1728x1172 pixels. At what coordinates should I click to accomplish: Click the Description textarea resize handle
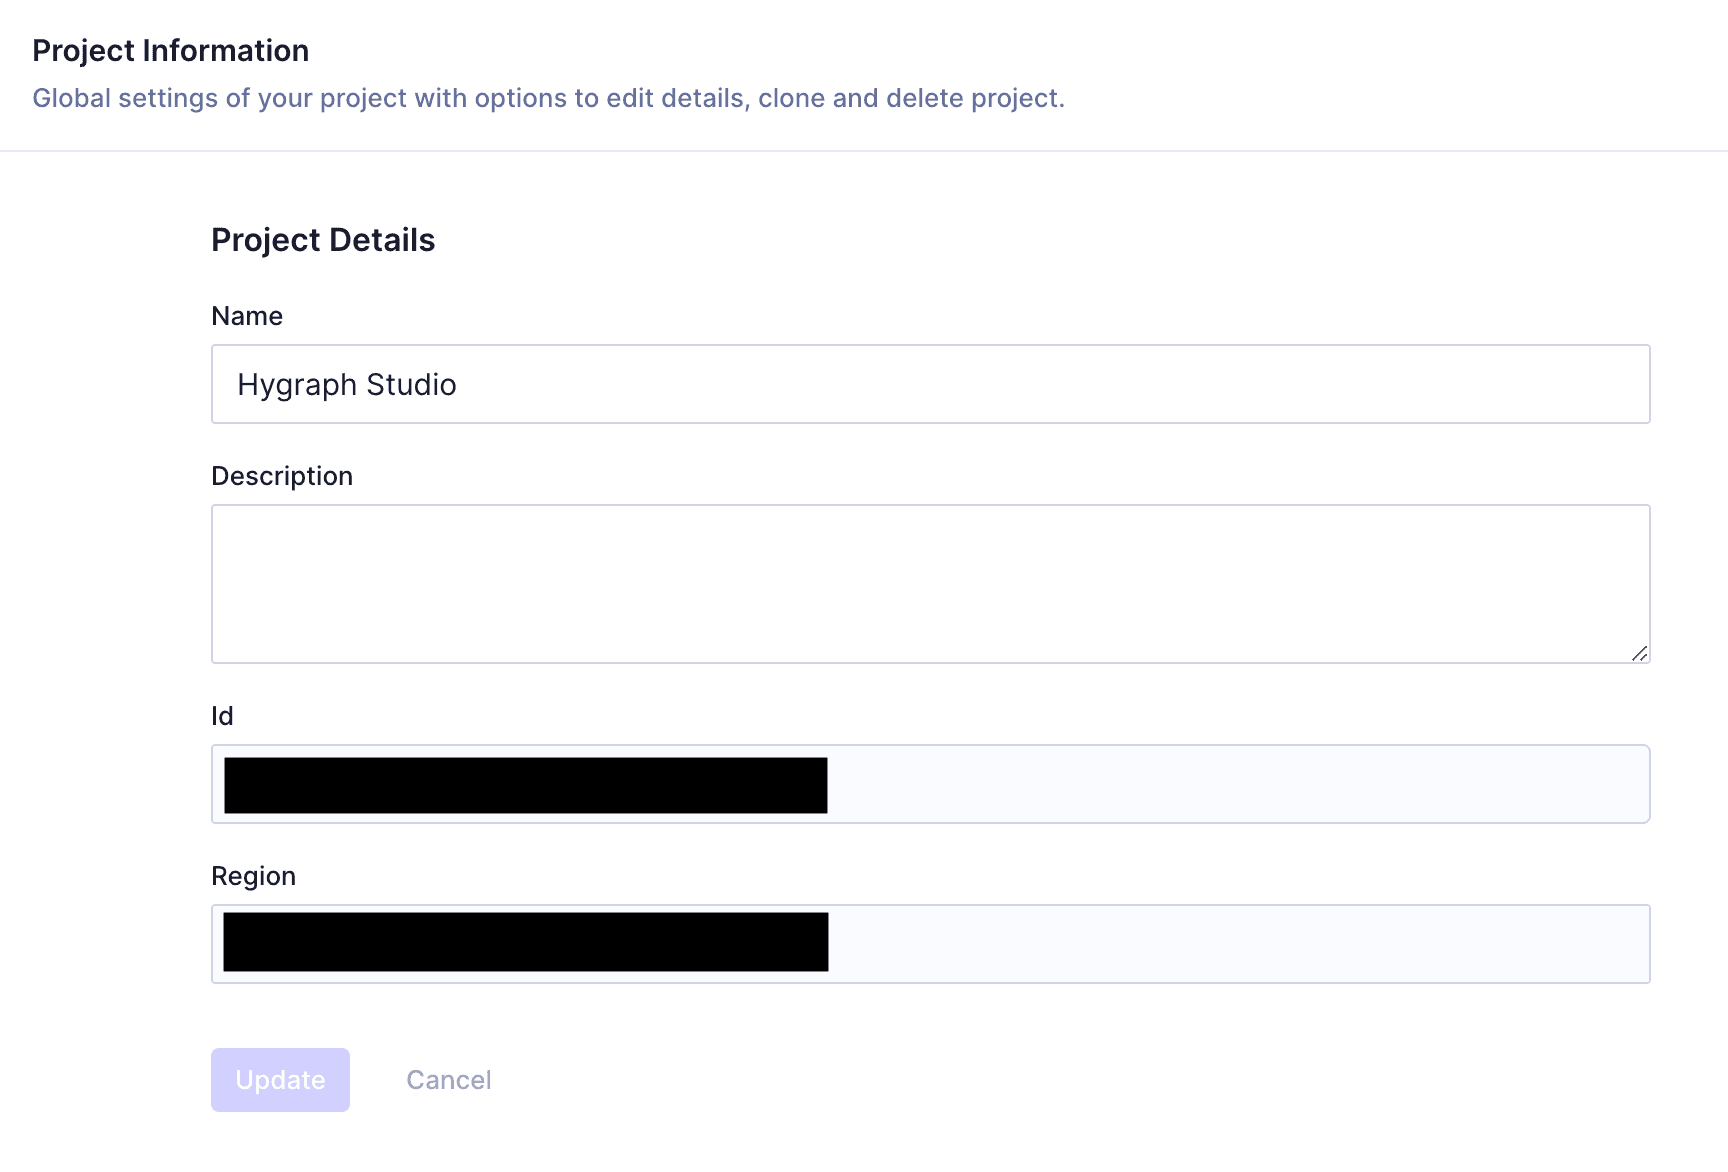[x=1640, y=654]
